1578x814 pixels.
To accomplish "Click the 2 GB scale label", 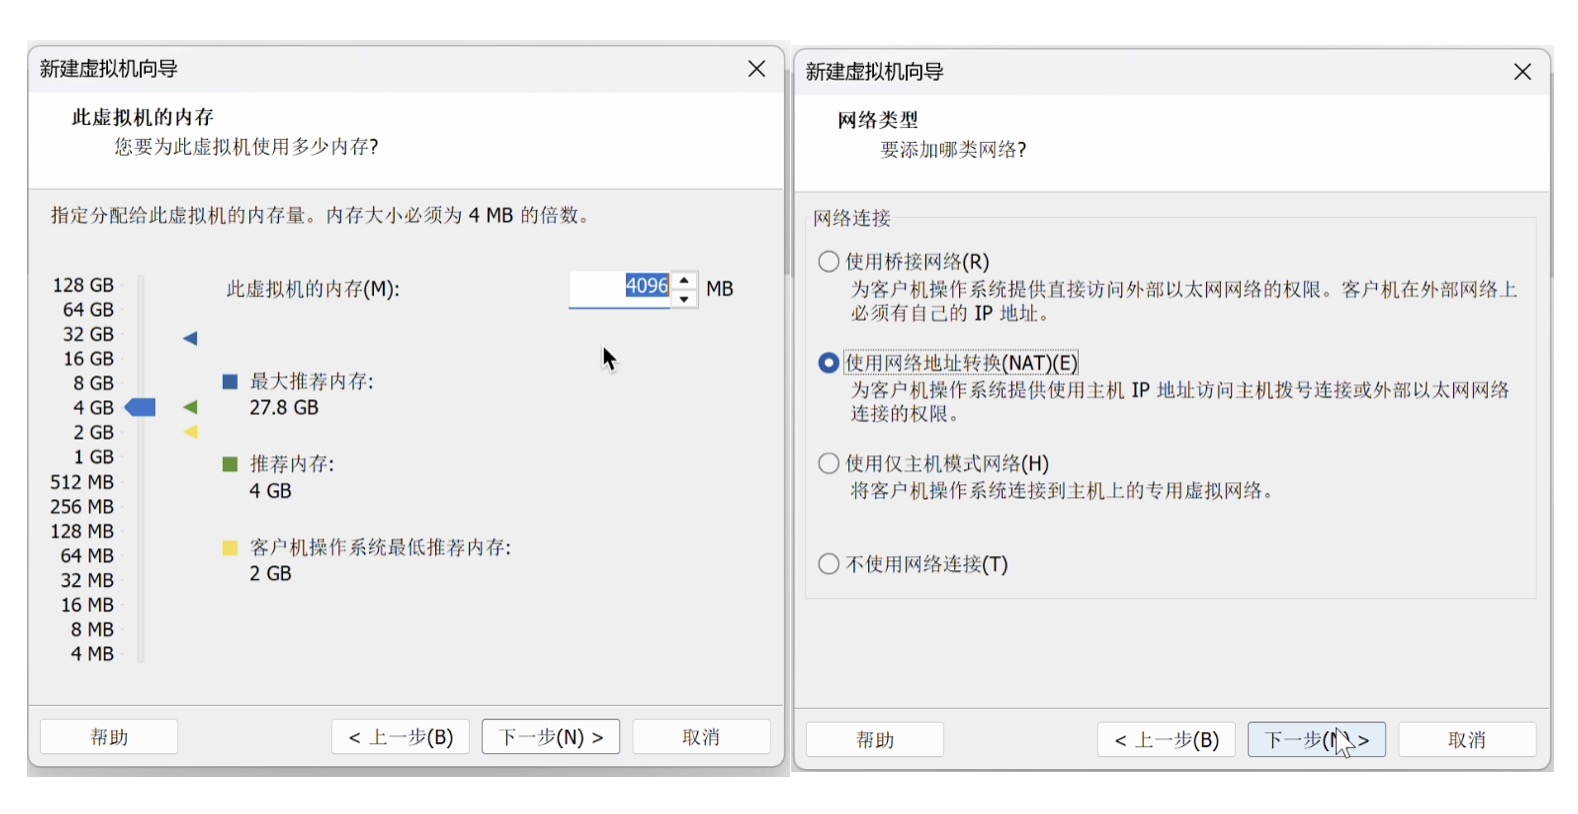I will coord(93,432).
